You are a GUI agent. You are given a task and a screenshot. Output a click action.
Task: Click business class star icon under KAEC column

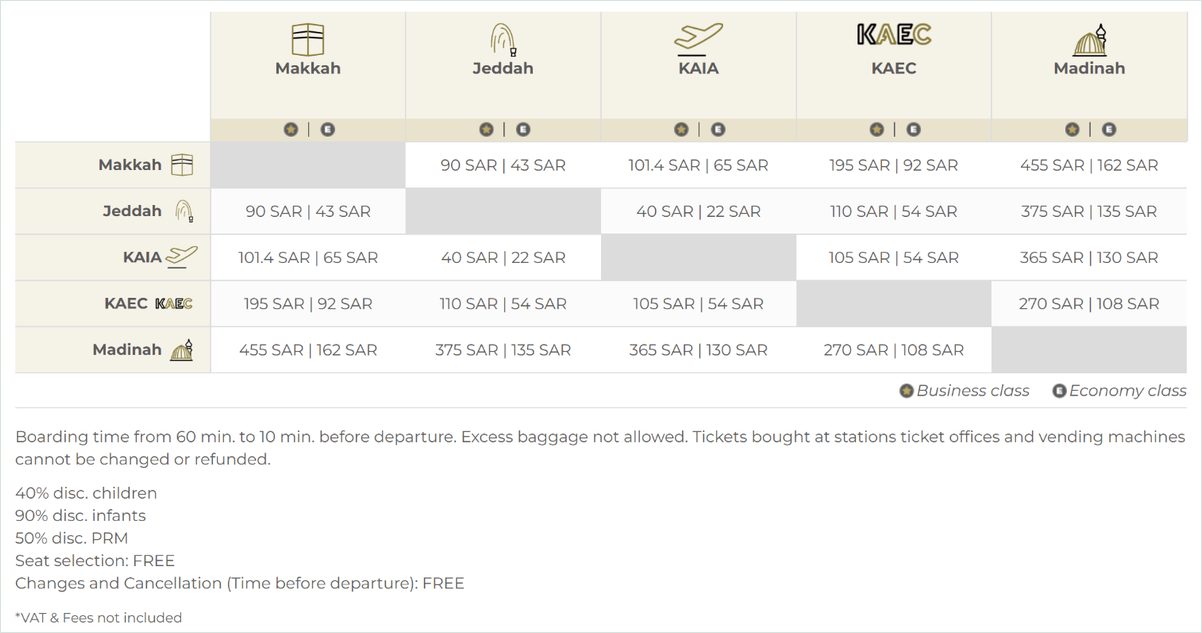(877, 129)
